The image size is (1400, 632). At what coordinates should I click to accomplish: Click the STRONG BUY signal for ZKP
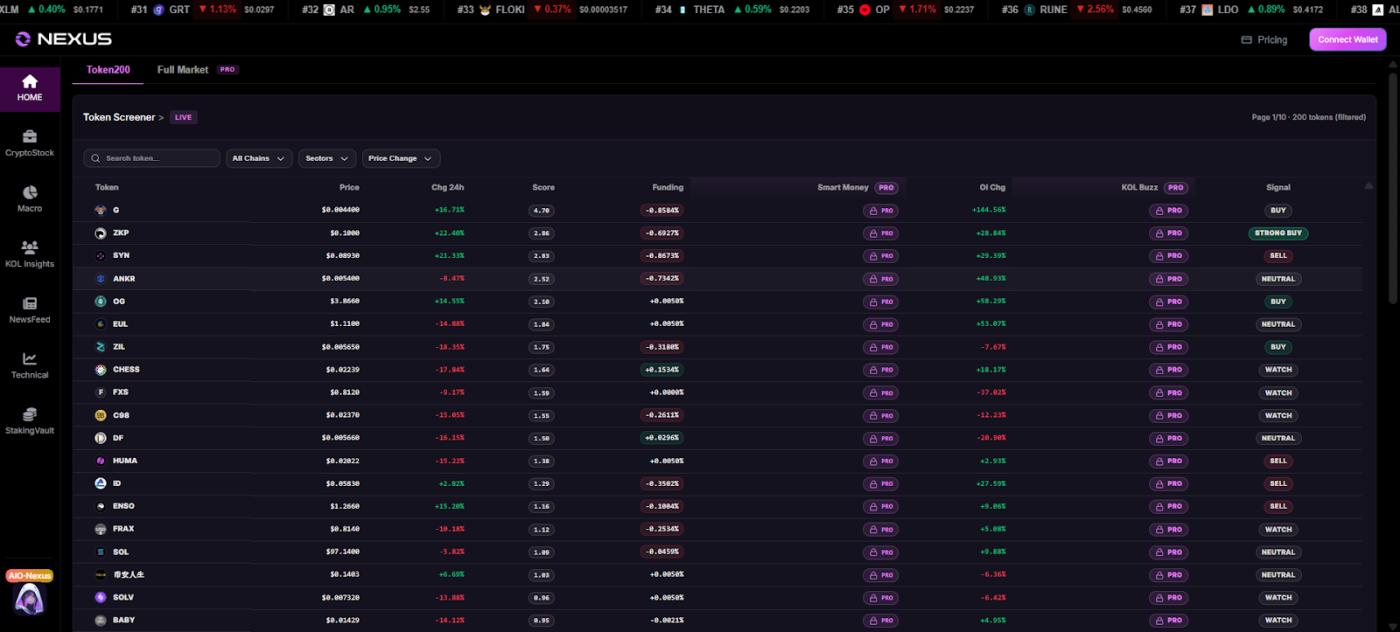point(1277,233)
